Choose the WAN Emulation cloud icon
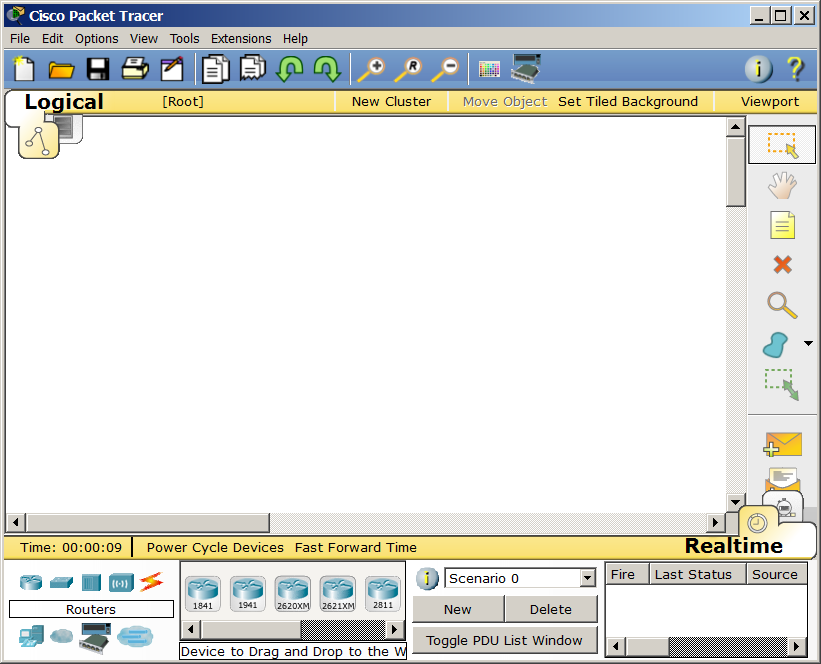821x664 pixels. pos(62,636)
